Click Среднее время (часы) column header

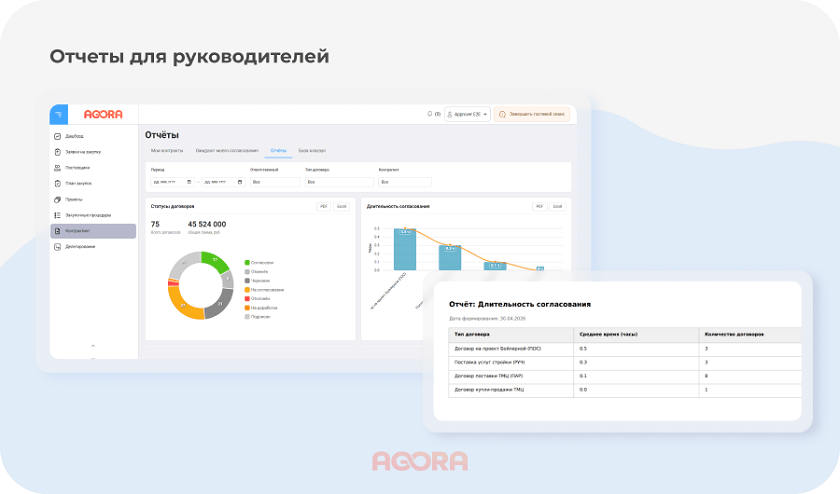click(x=636, y=334)
